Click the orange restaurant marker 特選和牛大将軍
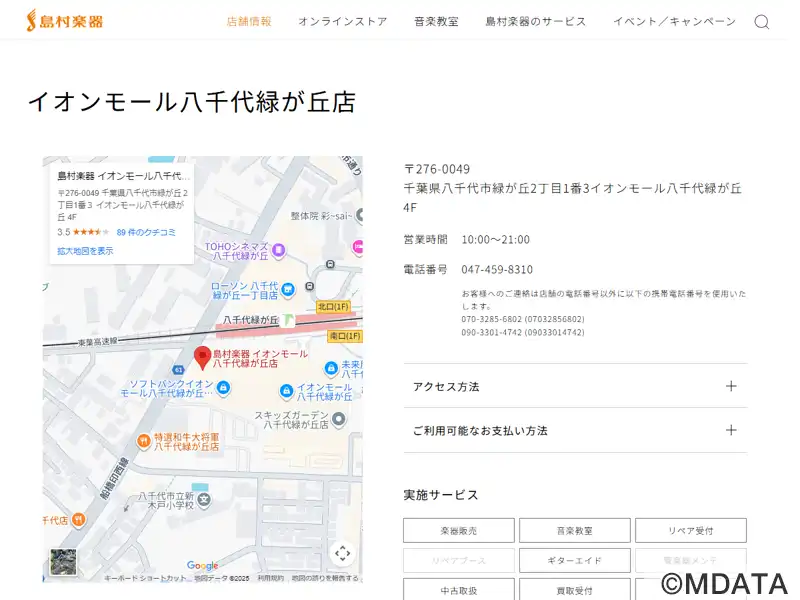 (144, 438)
